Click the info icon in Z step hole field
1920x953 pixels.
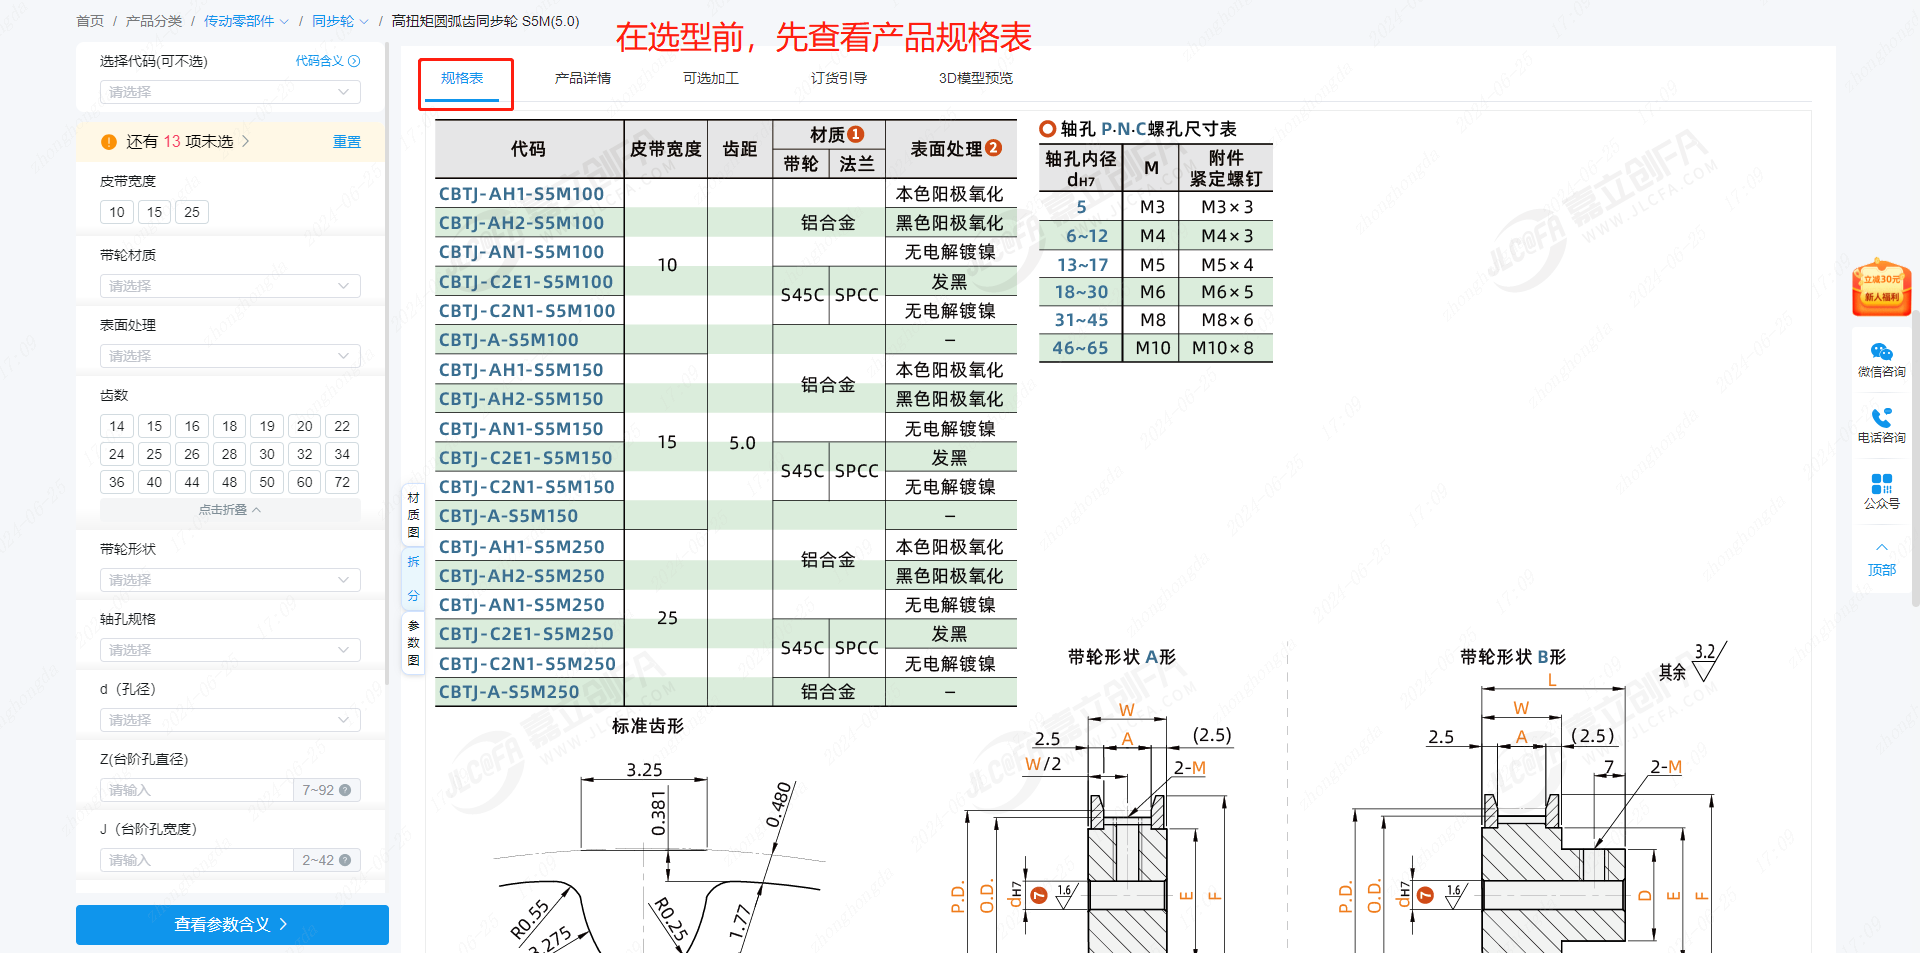point(345,790)
